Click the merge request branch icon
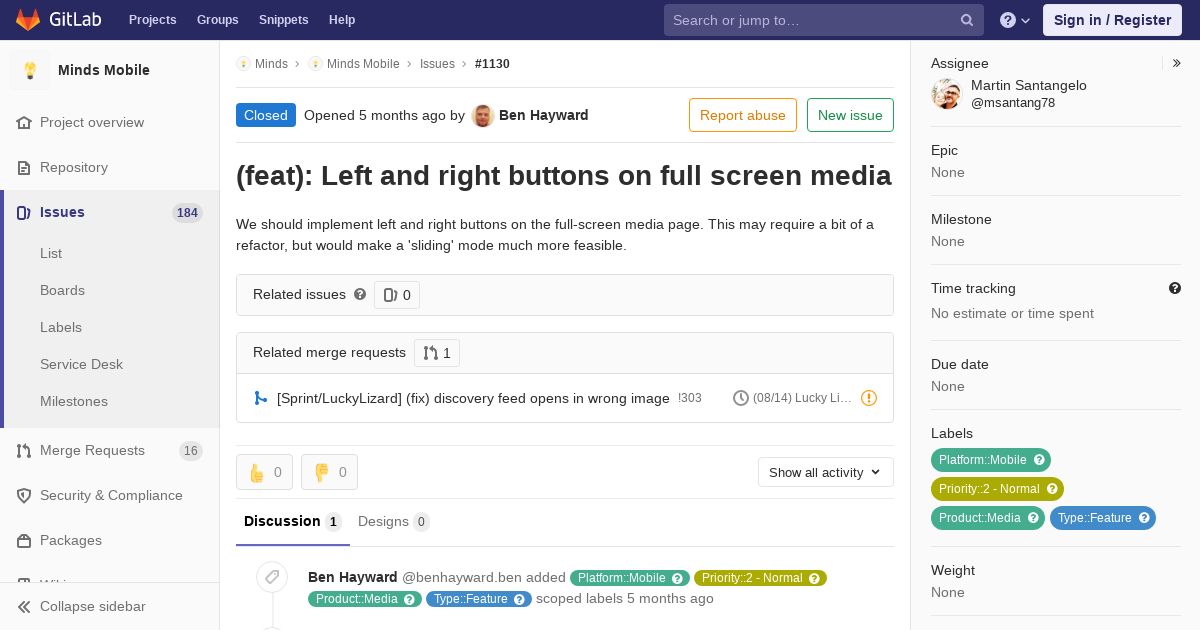Image resolution: width=1200 pixels, height=630 pixels. coord(261,398)
